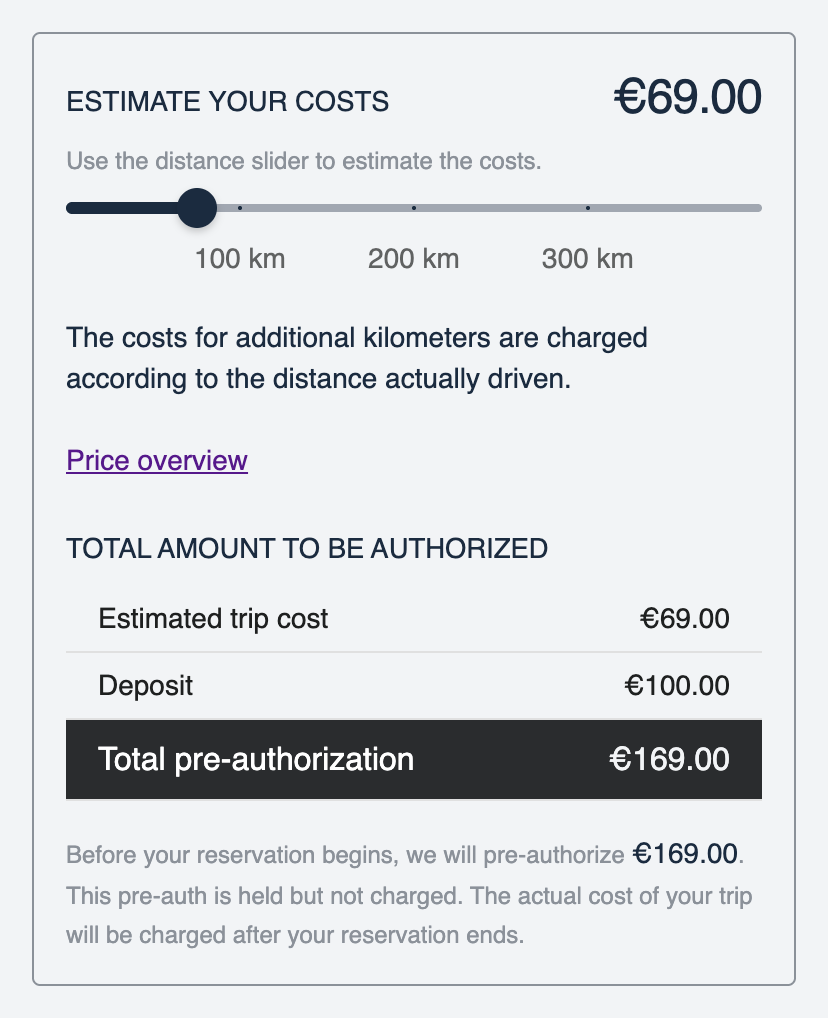Click the distance slider handle
828x1018 pixels.
[x=197, y=208]
